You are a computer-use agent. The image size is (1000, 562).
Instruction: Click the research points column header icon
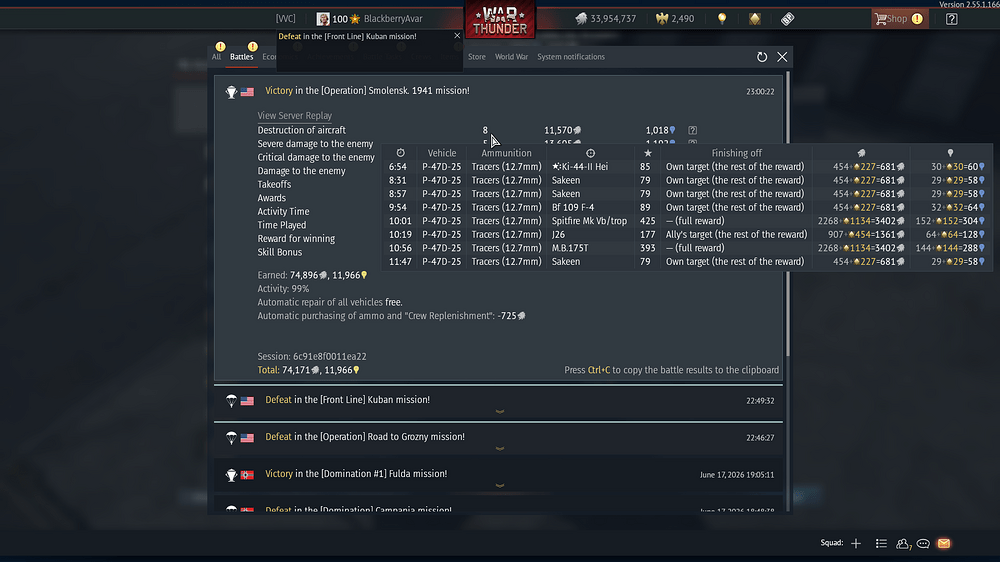pyautogui.click(x=950, y=153)
